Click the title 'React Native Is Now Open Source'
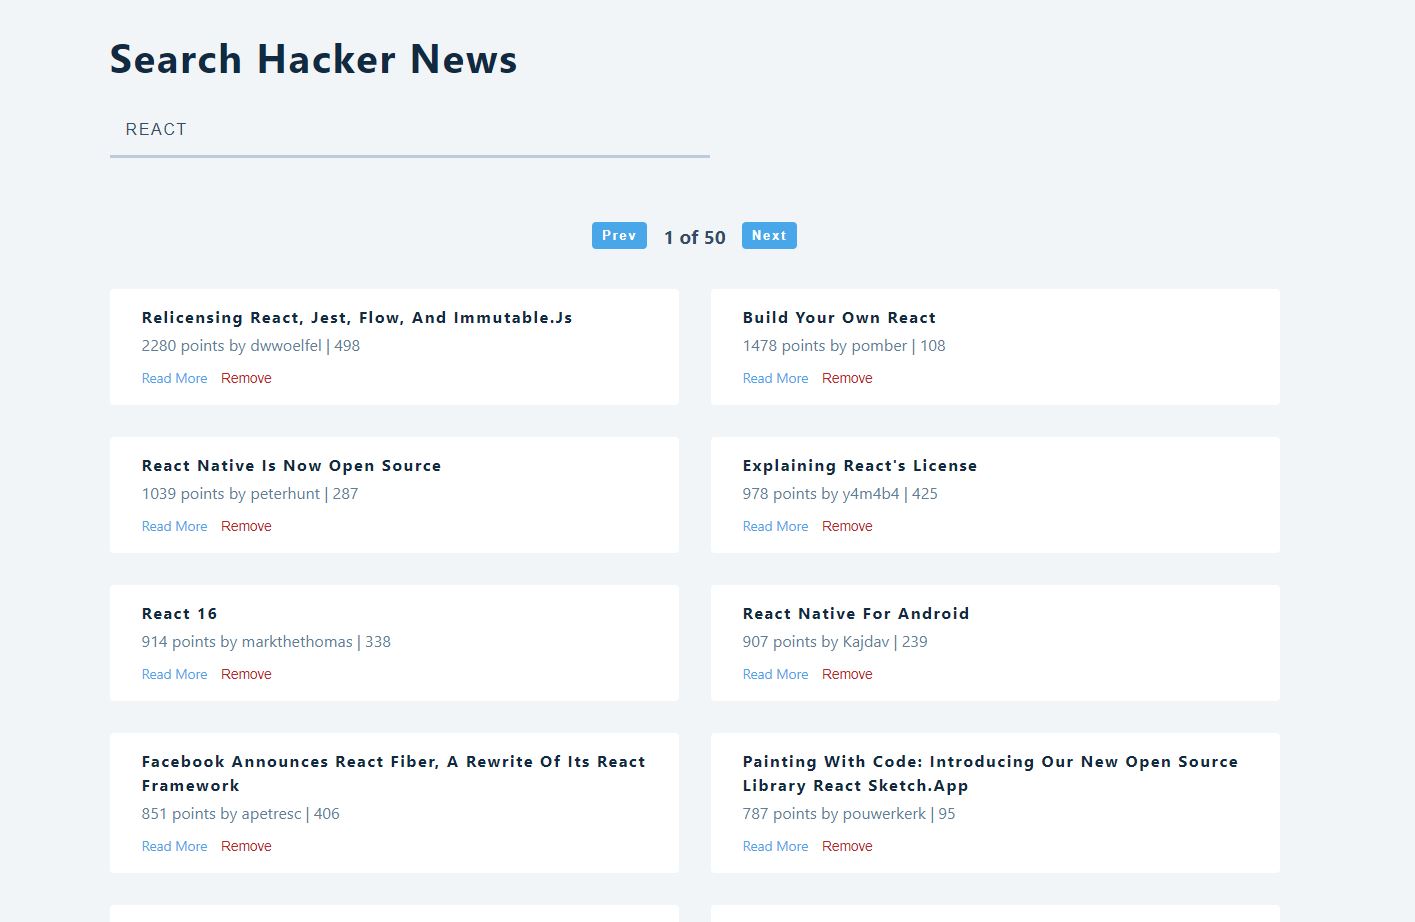This screenshot has height=922, width=1415. pyautogui.click(x=291, y=466)
